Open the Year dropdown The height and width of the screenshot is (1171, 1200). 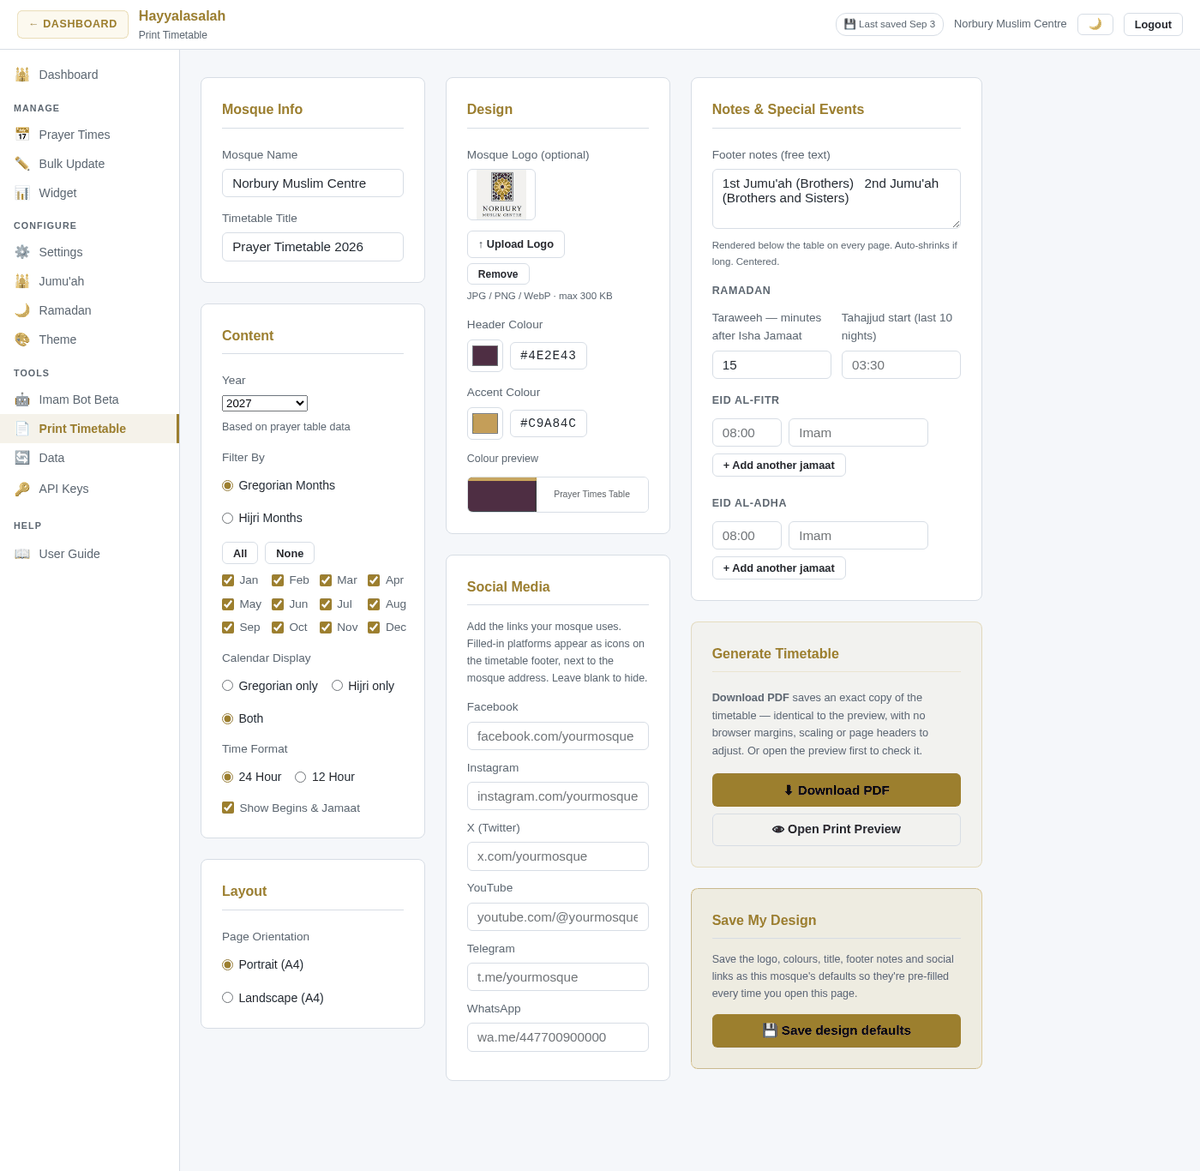[x=265, y=403]
